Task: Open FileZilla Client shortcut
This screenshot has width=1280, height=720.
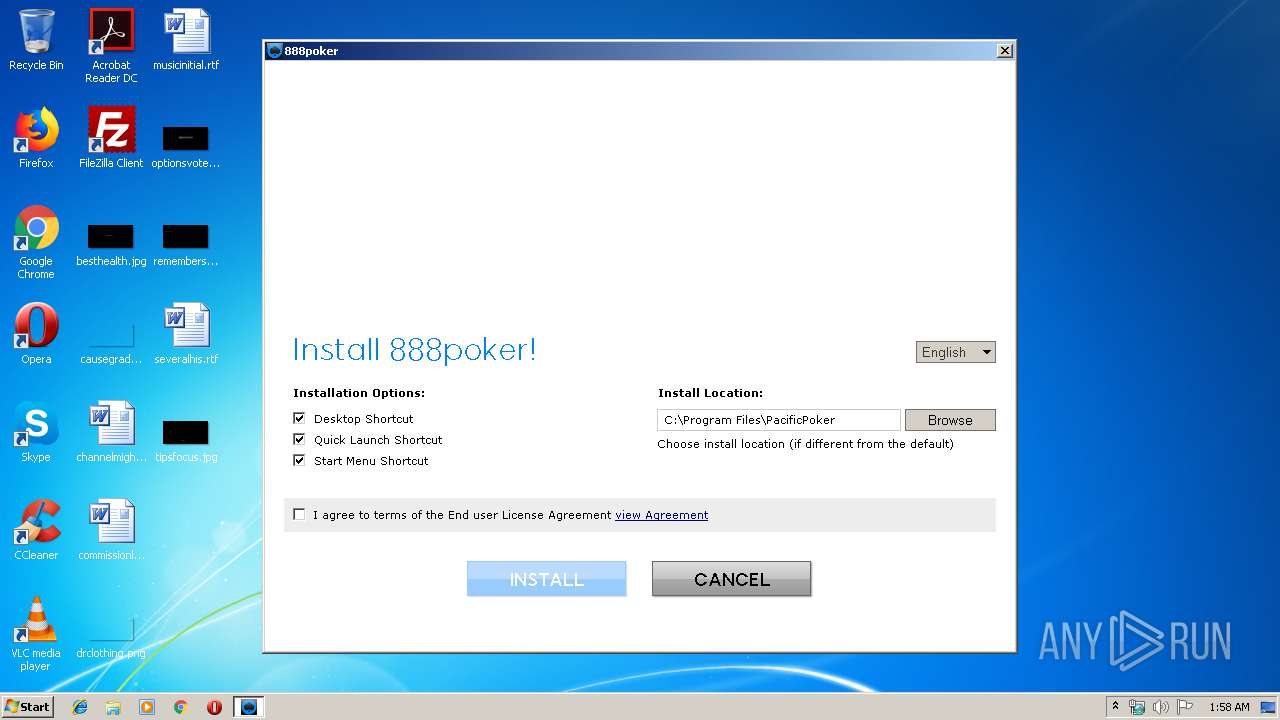Action: [x=111, y=138]
